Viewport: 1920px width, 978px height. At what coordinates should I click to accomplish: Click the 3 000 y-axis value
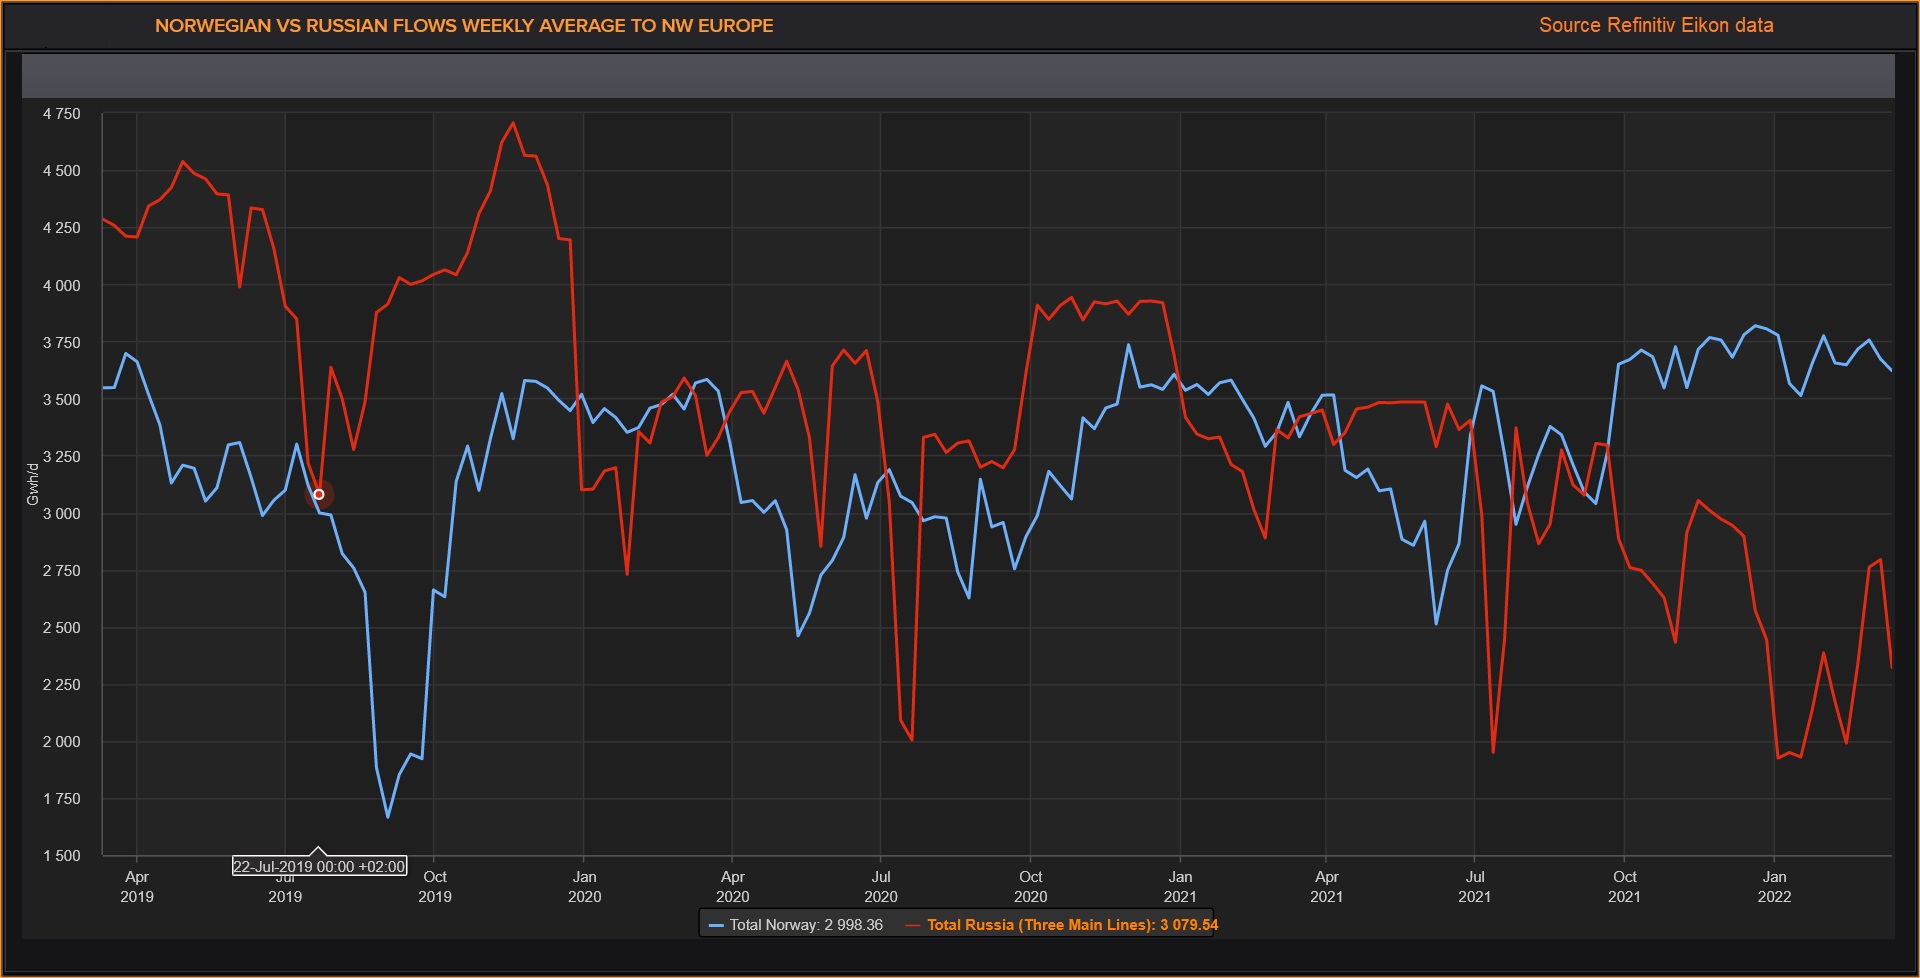pos(61,513)
